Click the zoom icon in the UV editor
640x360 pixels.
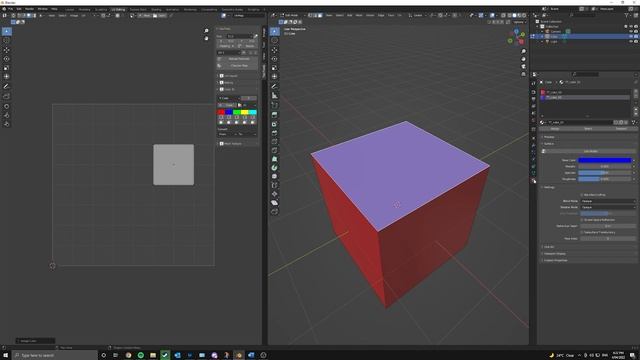[x=206, y=31]
